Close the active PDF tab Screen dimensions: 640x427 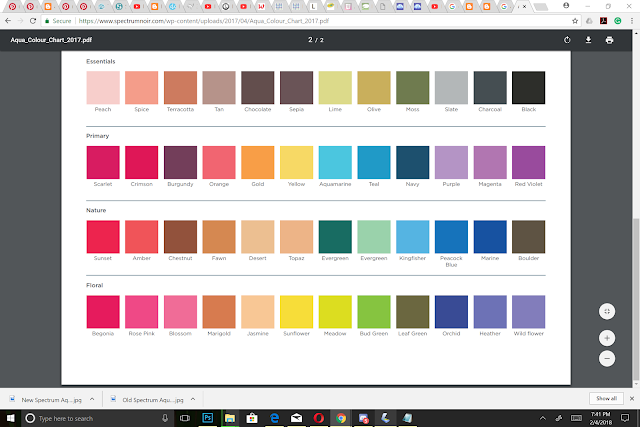coord(524,7)
